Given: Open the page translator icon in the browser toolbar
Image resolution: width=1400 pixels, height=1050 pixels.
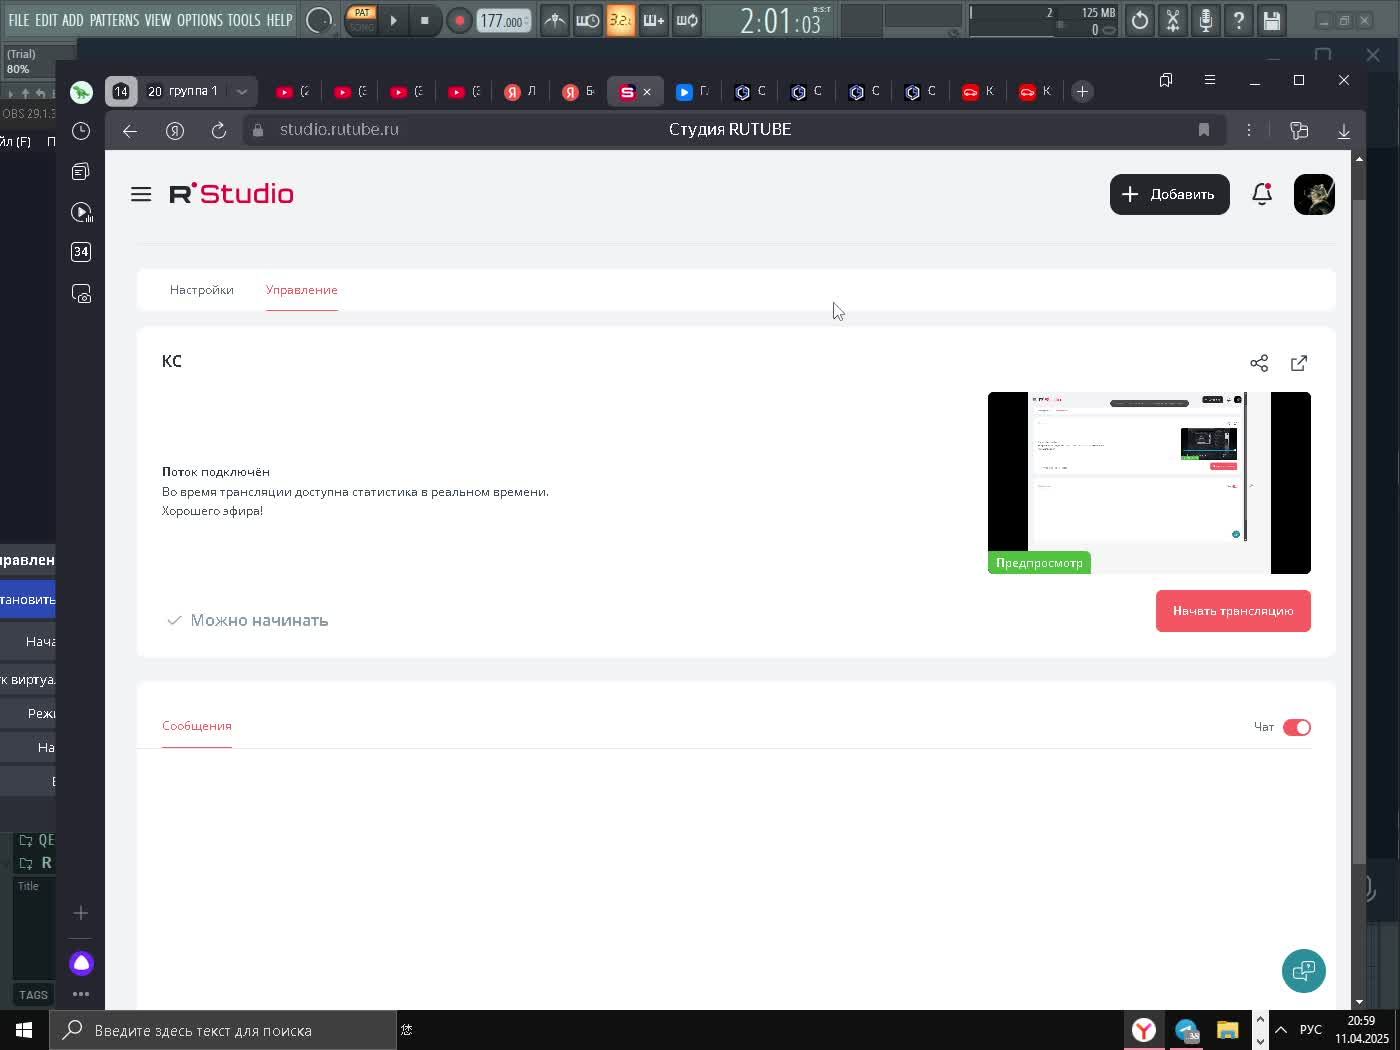Looking at the screenshot, I should coord(1299,130).
